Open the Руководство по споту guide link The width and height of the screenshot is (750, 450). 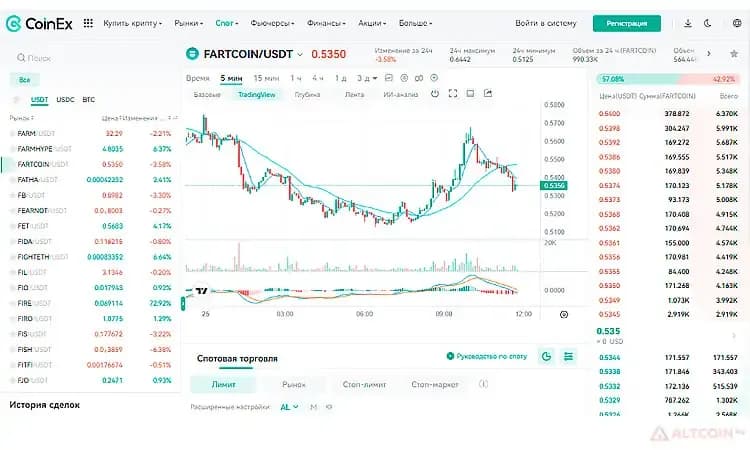coord(491,356)
